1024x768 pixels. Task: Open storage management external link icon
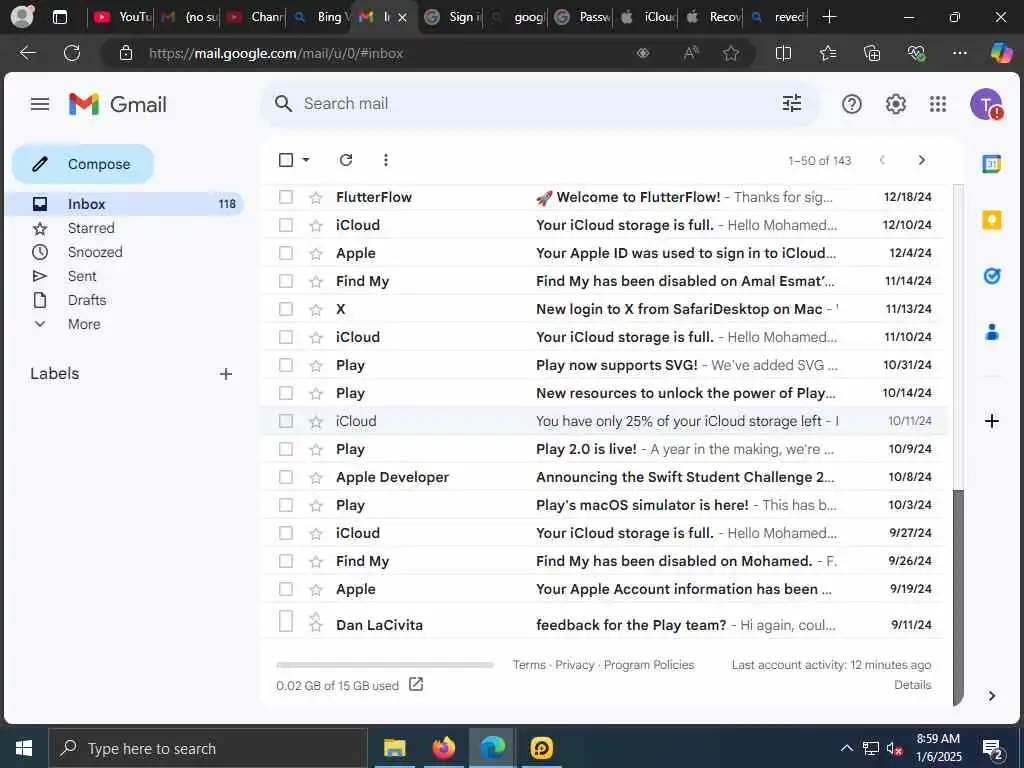(416, 684)
